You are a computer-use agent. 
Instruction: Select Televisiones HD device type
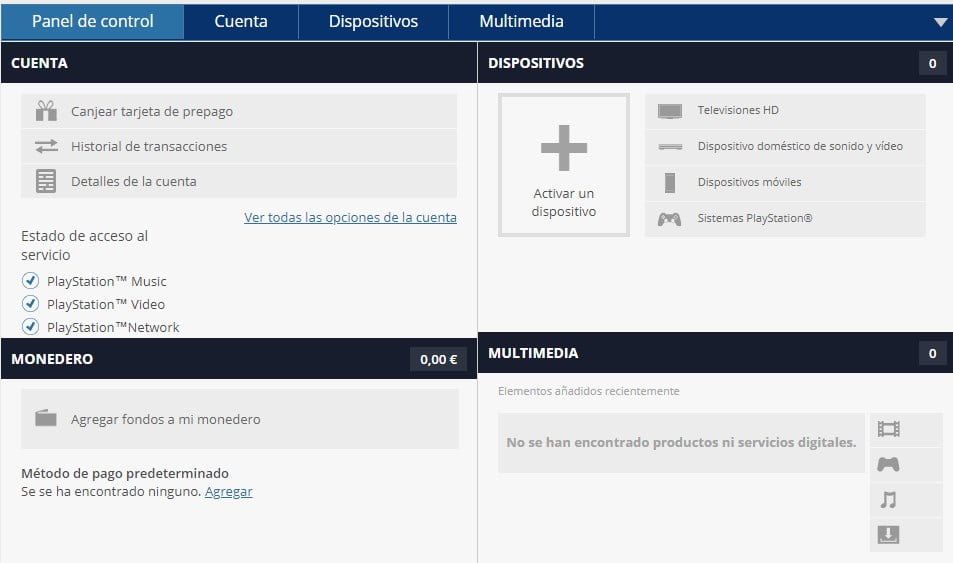(785, 111)
